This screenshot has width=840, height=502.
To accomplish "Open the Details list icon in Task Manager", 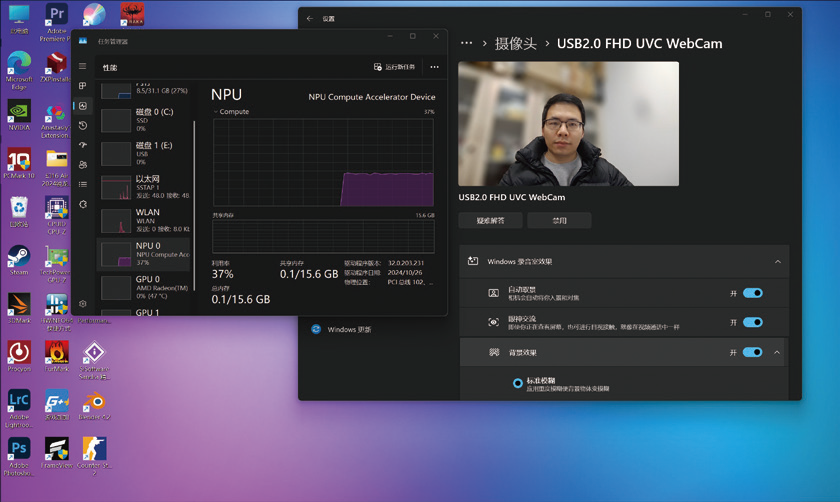I will [x=82, y=184].
